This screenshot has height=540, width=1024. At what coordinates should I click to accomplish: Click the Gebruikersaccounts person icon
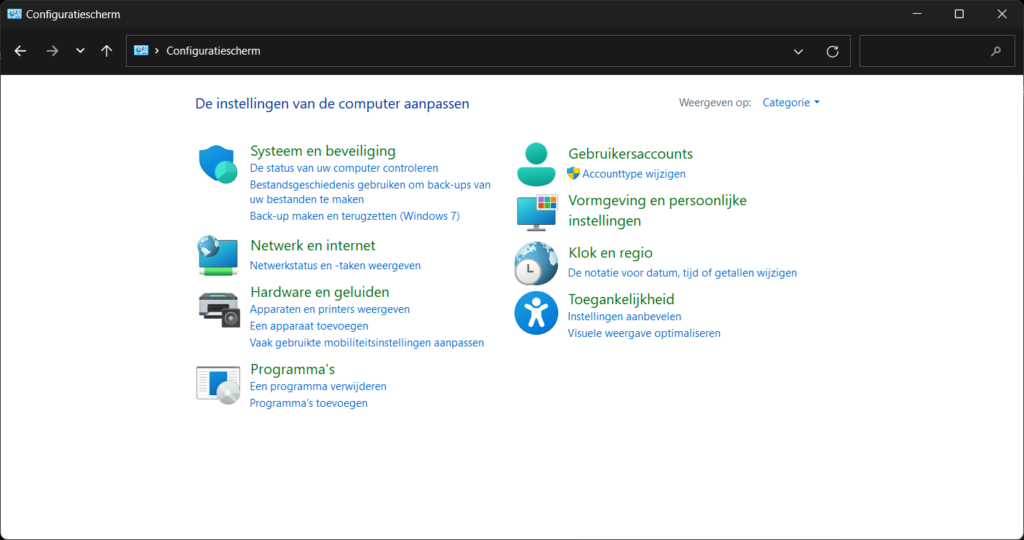click(x=536, y=164)
